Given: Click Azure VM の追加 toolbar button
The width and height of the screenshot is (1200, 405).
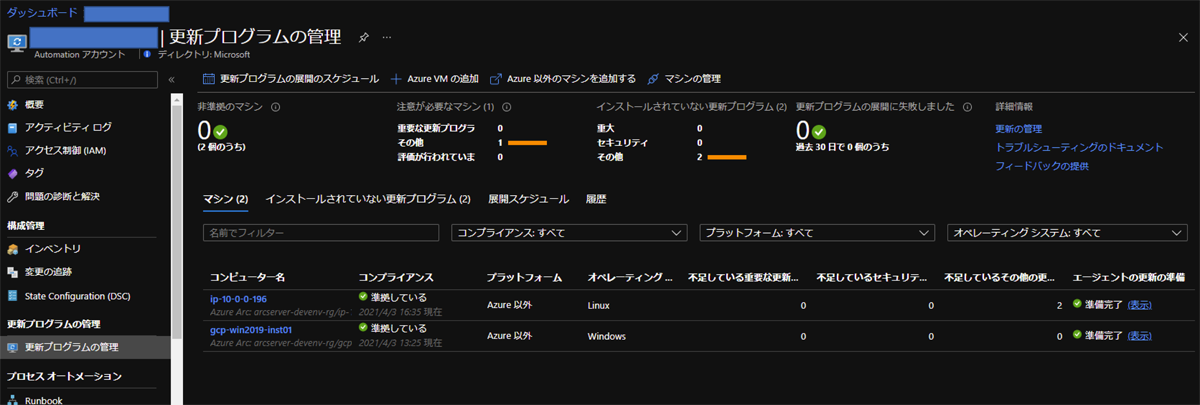Looking at the screenshot, I should [x=434, y=78].
